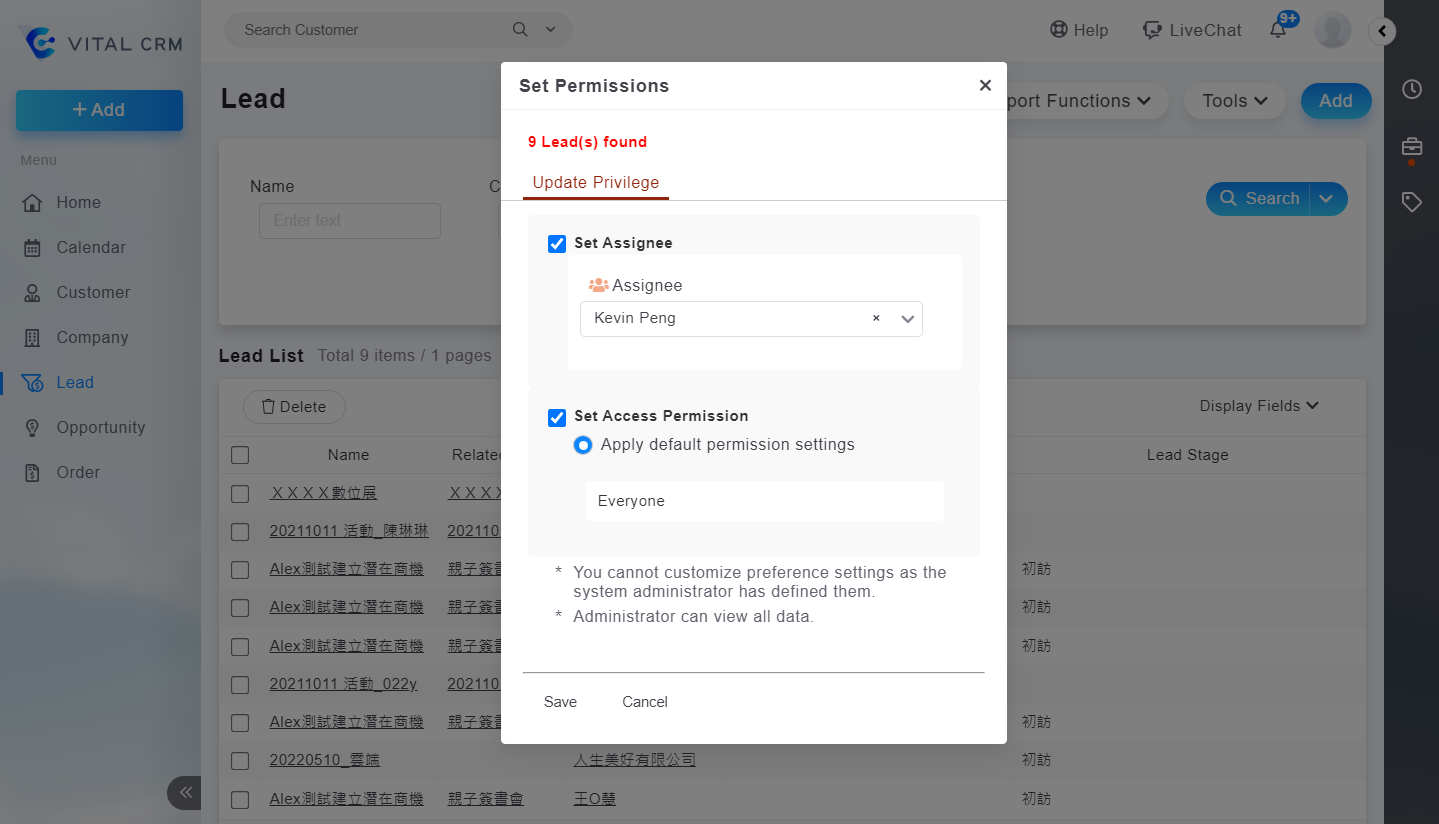This screenshot has width=1439, height=824.
Task: Click the user avatar profile icon
Action: 1332,30
